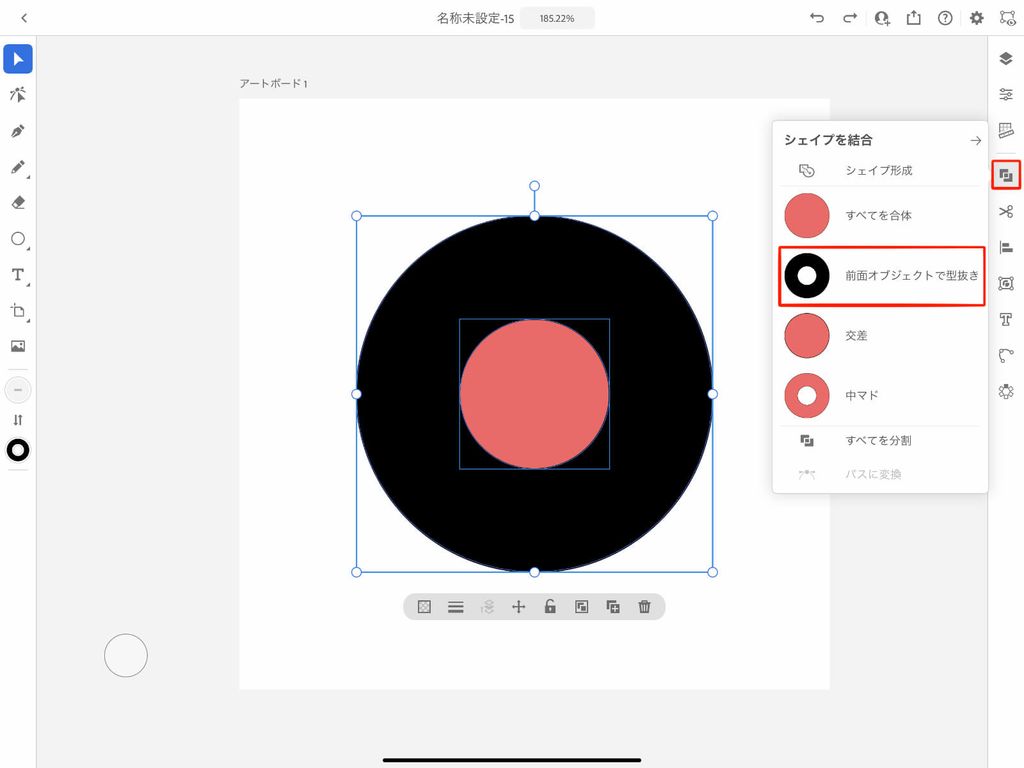The height and width of the screenshot is (768, 1024).
Task: Go back using the top-left chevron
Action: pyautogui.click(x=24, y=18)
